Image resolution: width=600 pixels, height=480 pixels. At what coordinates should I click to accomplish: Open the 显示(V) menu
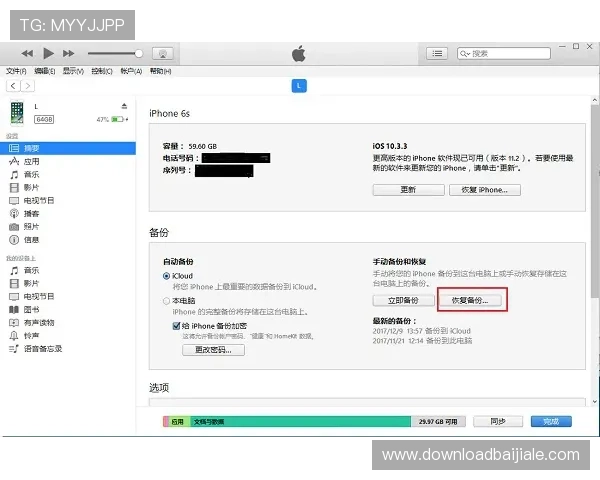coord(73,71)
